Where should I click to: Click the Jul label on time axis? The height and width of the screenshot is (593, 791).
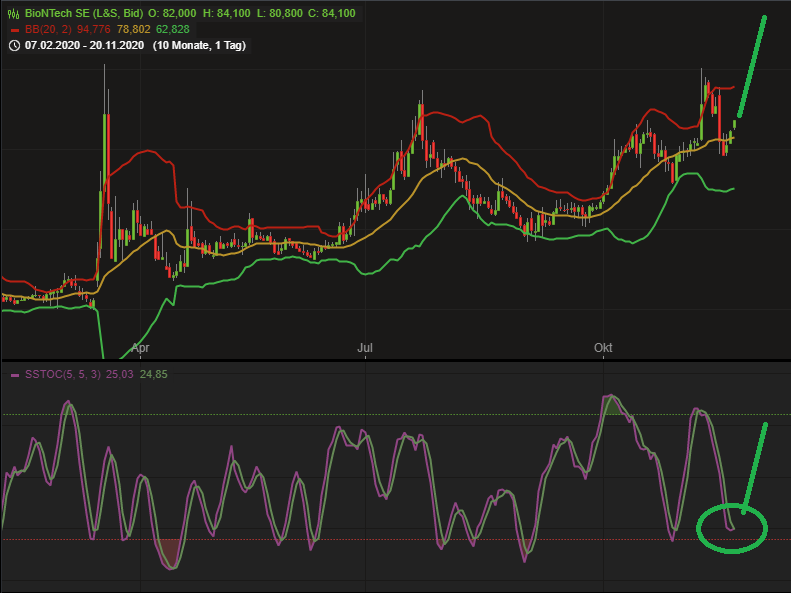tap(365, 348)
